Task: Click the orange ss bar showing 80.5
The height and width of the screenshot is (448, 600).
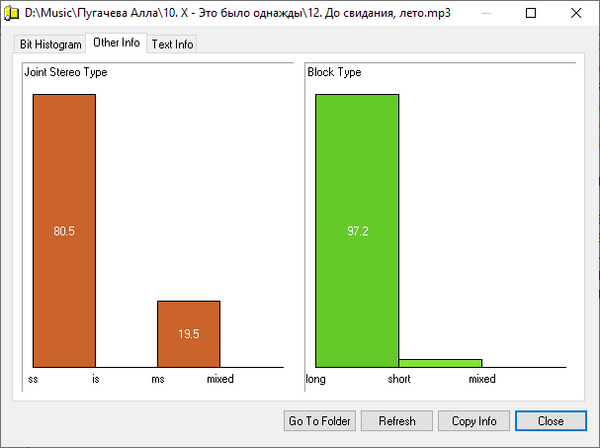Action: coord(64,230)
